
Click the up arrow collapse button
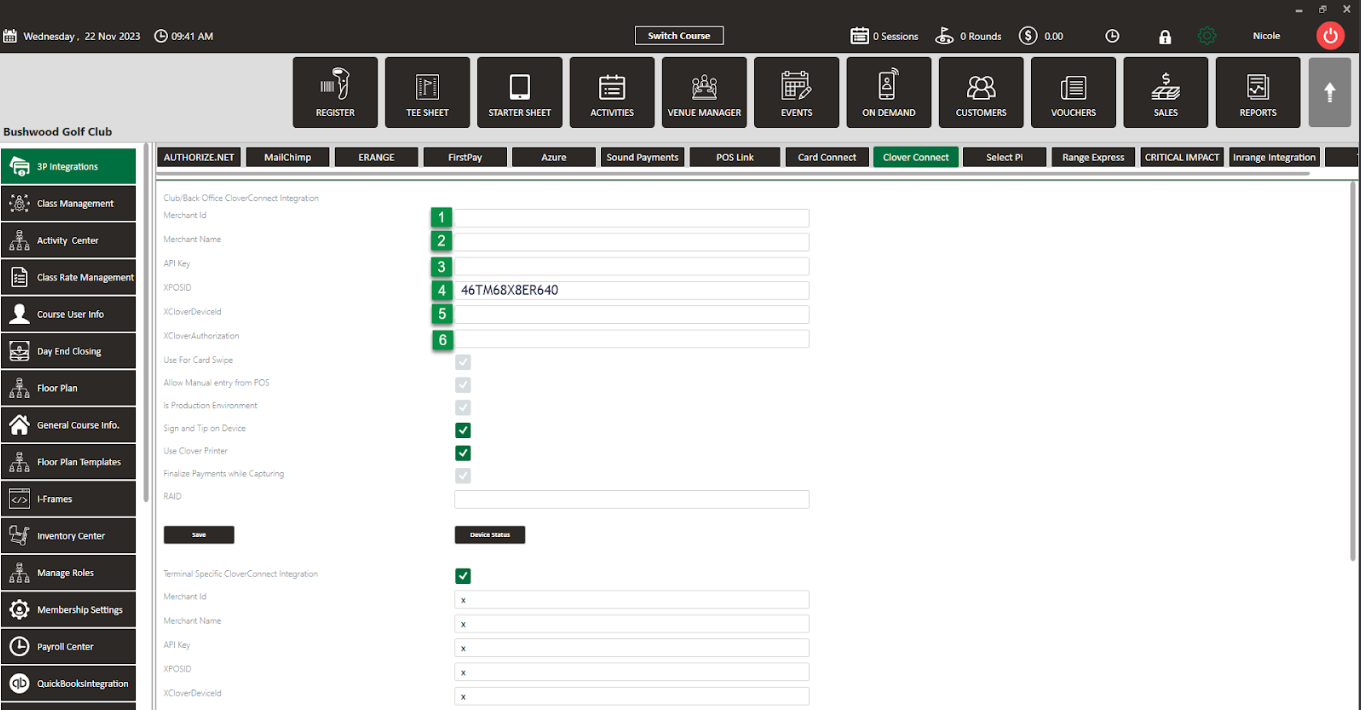1330,92
